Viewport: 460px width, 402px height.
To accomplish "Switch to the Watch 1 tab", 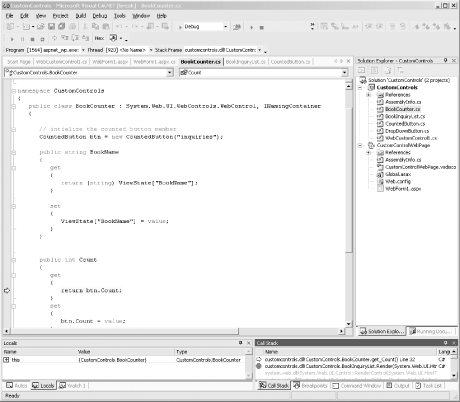I will (x=72, y=386).
